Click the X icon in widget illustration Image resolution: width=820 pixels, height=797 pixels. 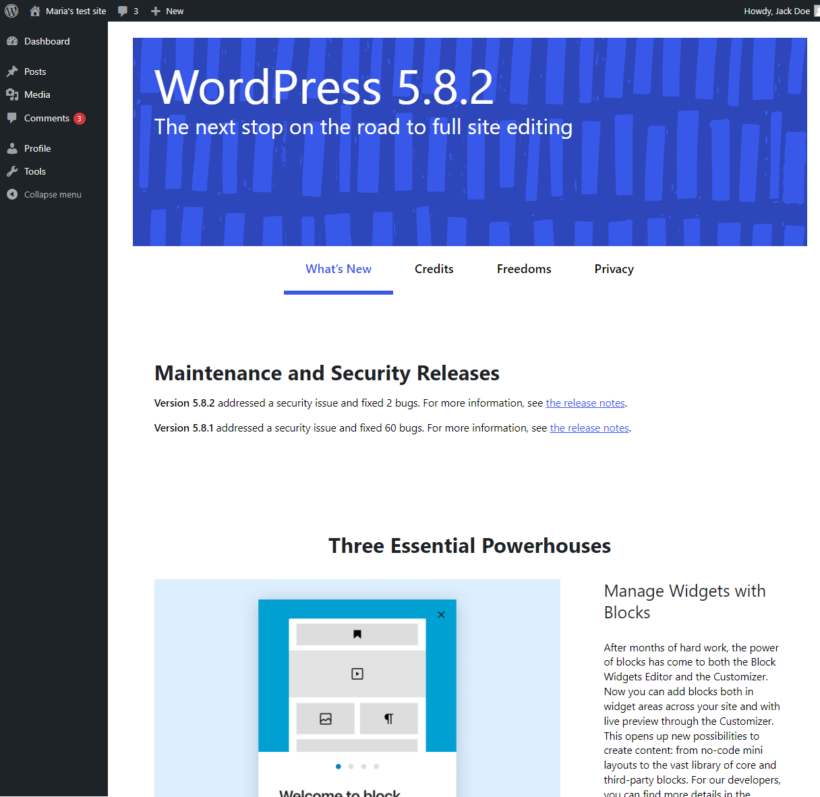[x=441, y=615]
